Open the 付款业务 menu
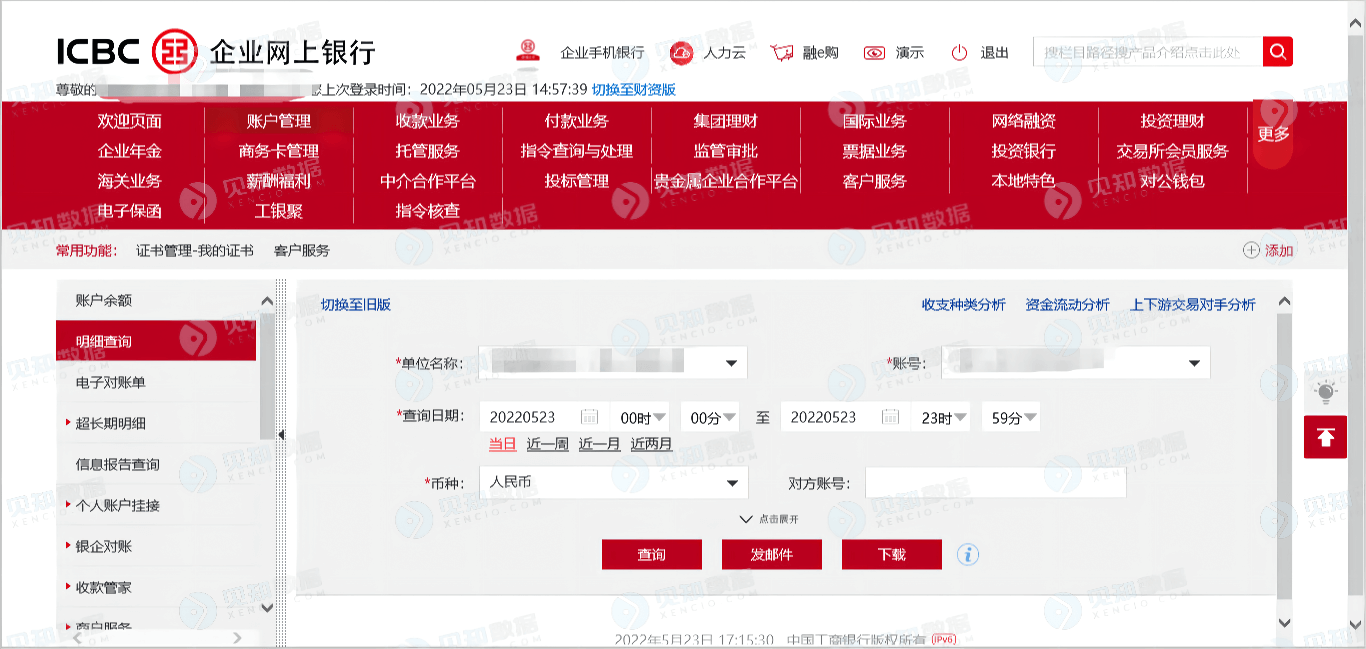 [577, 121]
